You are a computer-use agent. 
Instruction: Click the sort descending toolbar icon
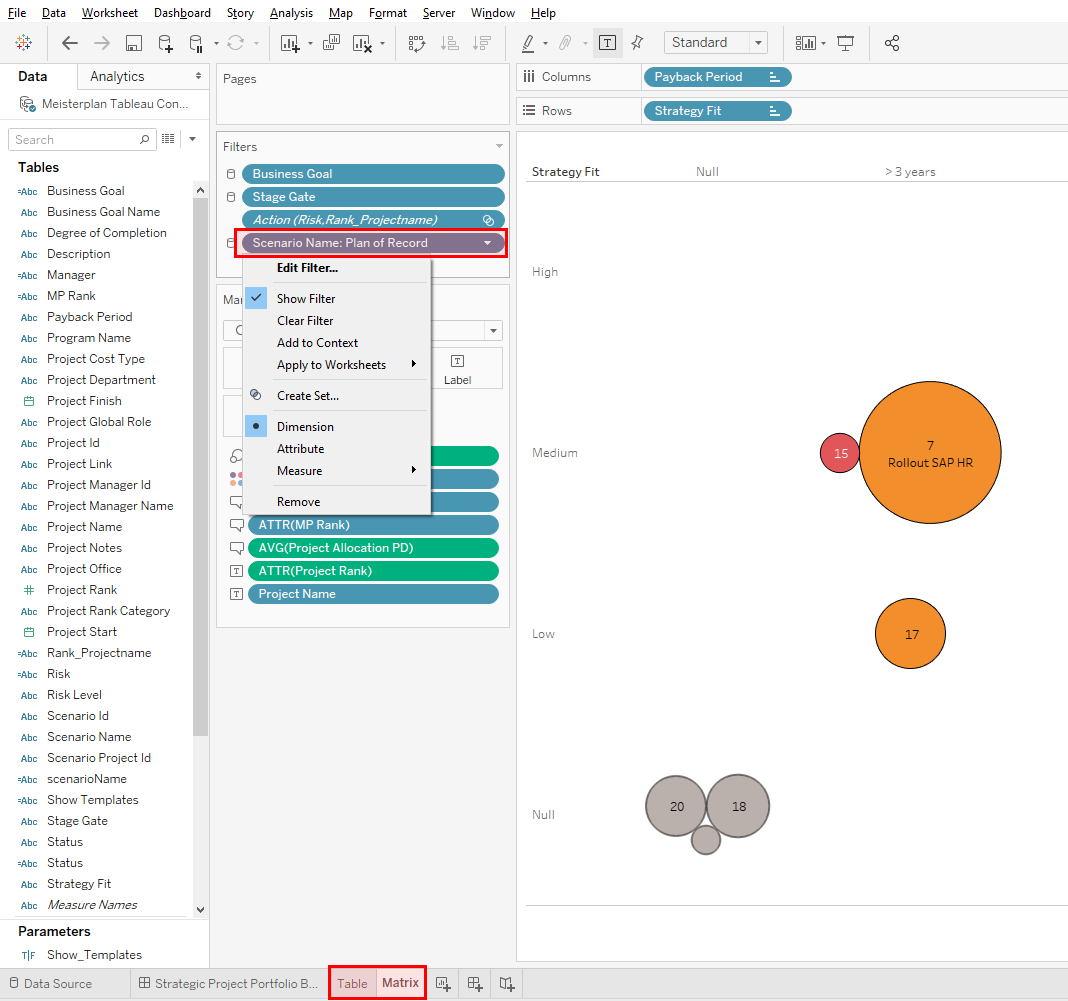pyautogui.click(x=482, y=44)
